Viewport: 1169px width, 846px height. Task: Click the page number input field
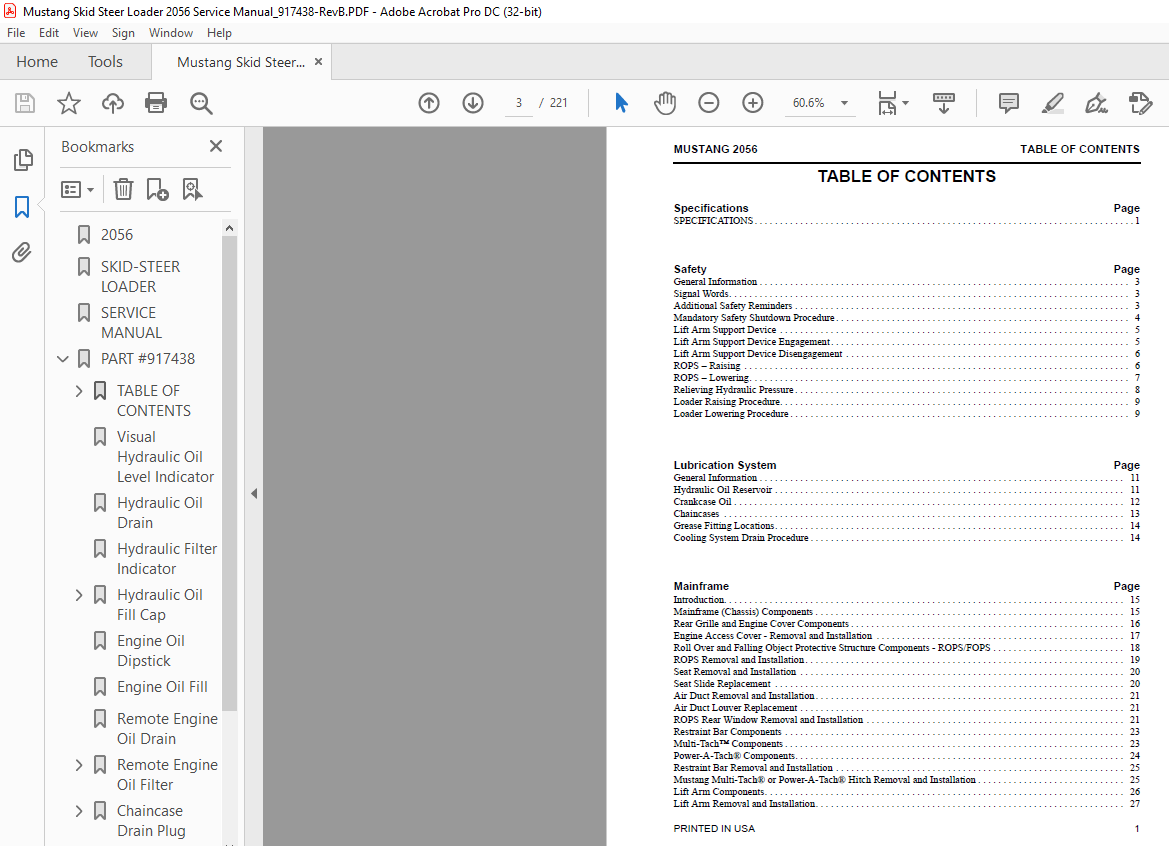(519, 103)
